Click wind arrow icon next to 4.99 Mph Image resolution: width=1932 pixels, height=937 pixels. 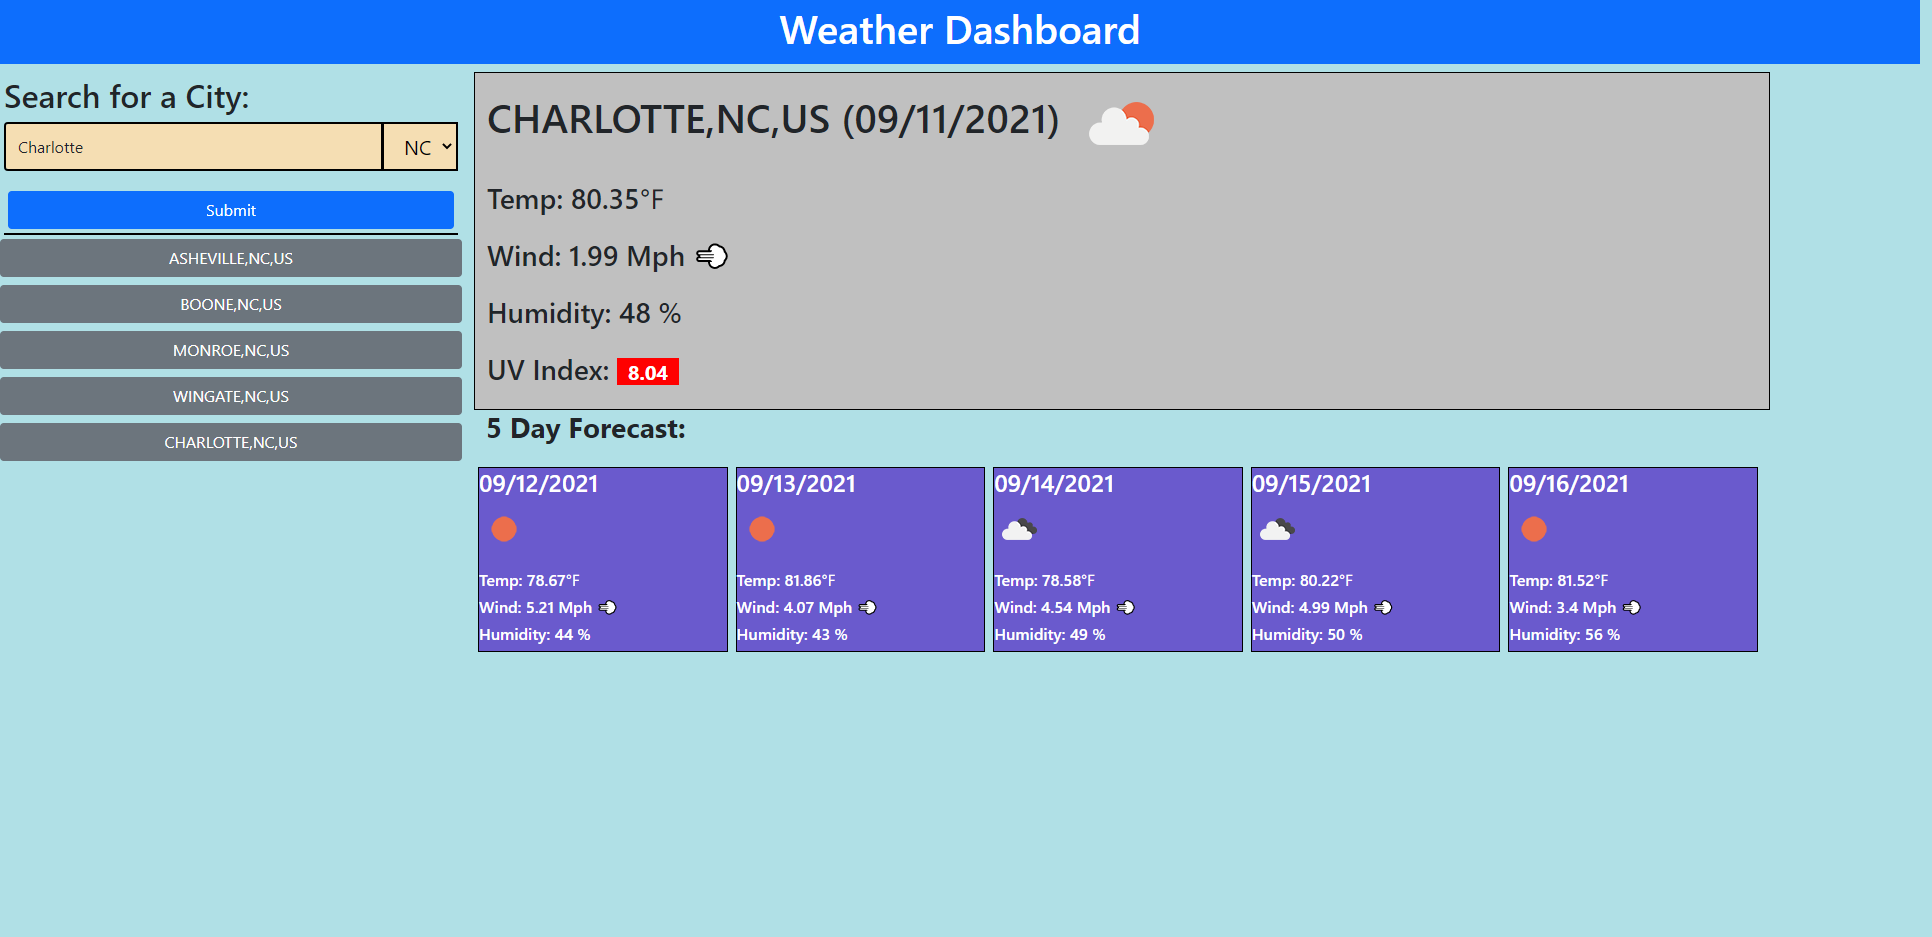tap(1384, 608)
